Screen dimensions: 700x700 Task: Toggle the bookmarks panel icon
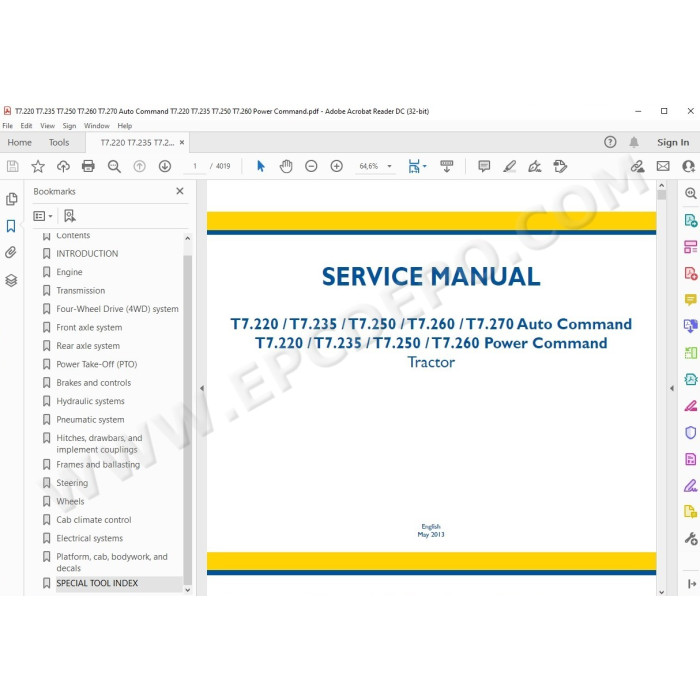[x=11, y=226]
